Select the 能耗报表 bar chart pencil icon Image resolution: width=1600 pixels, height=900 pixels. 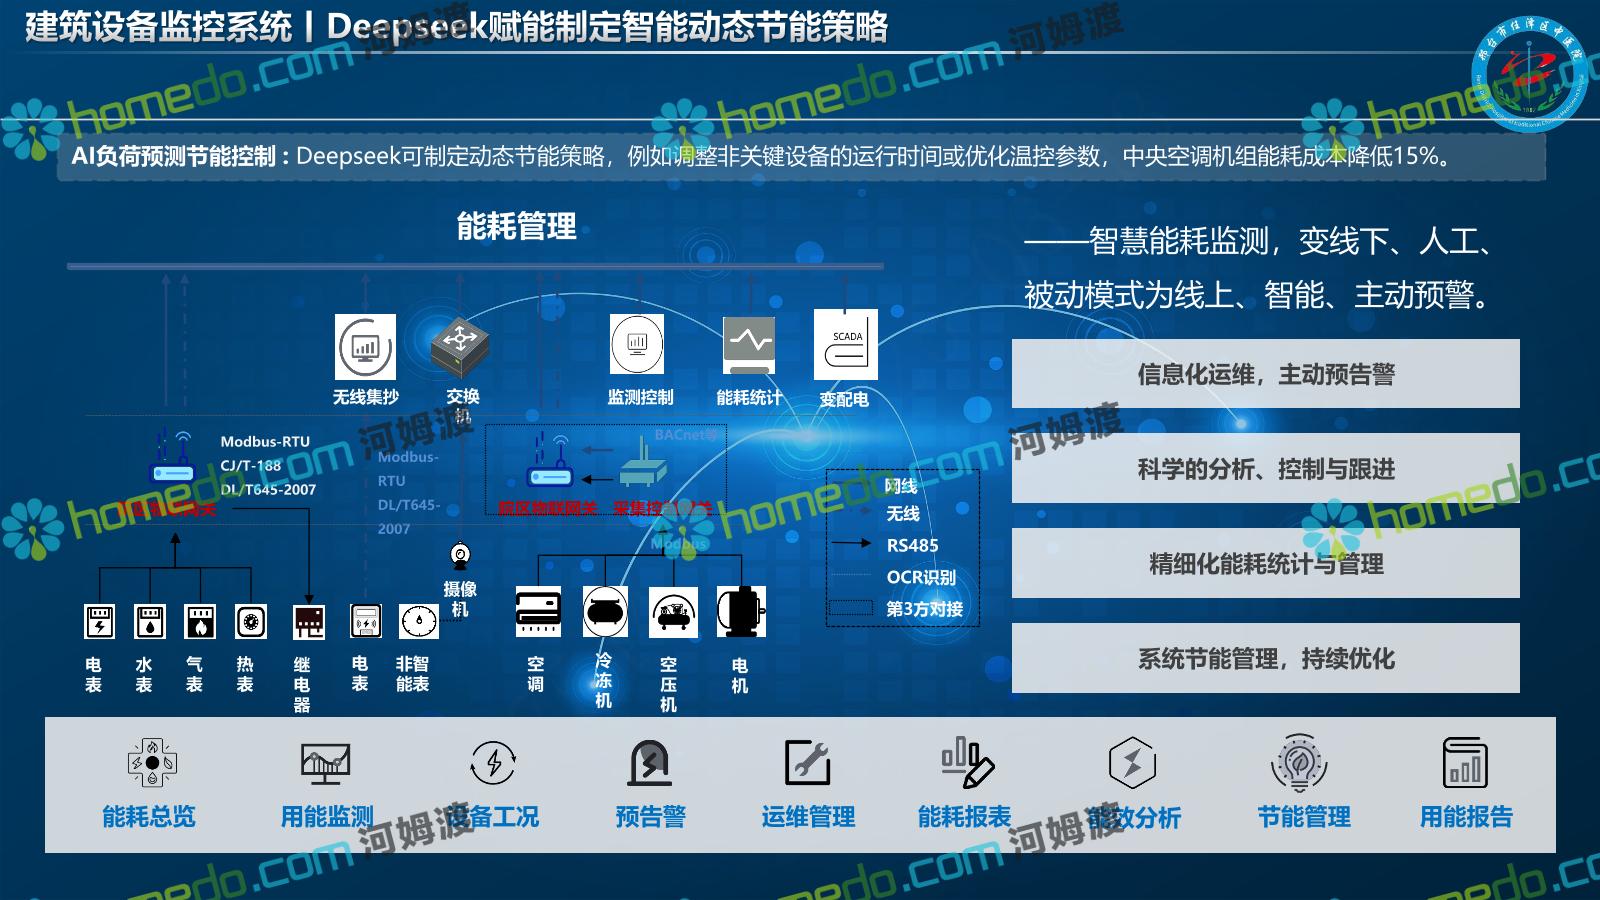coord(967,762)
